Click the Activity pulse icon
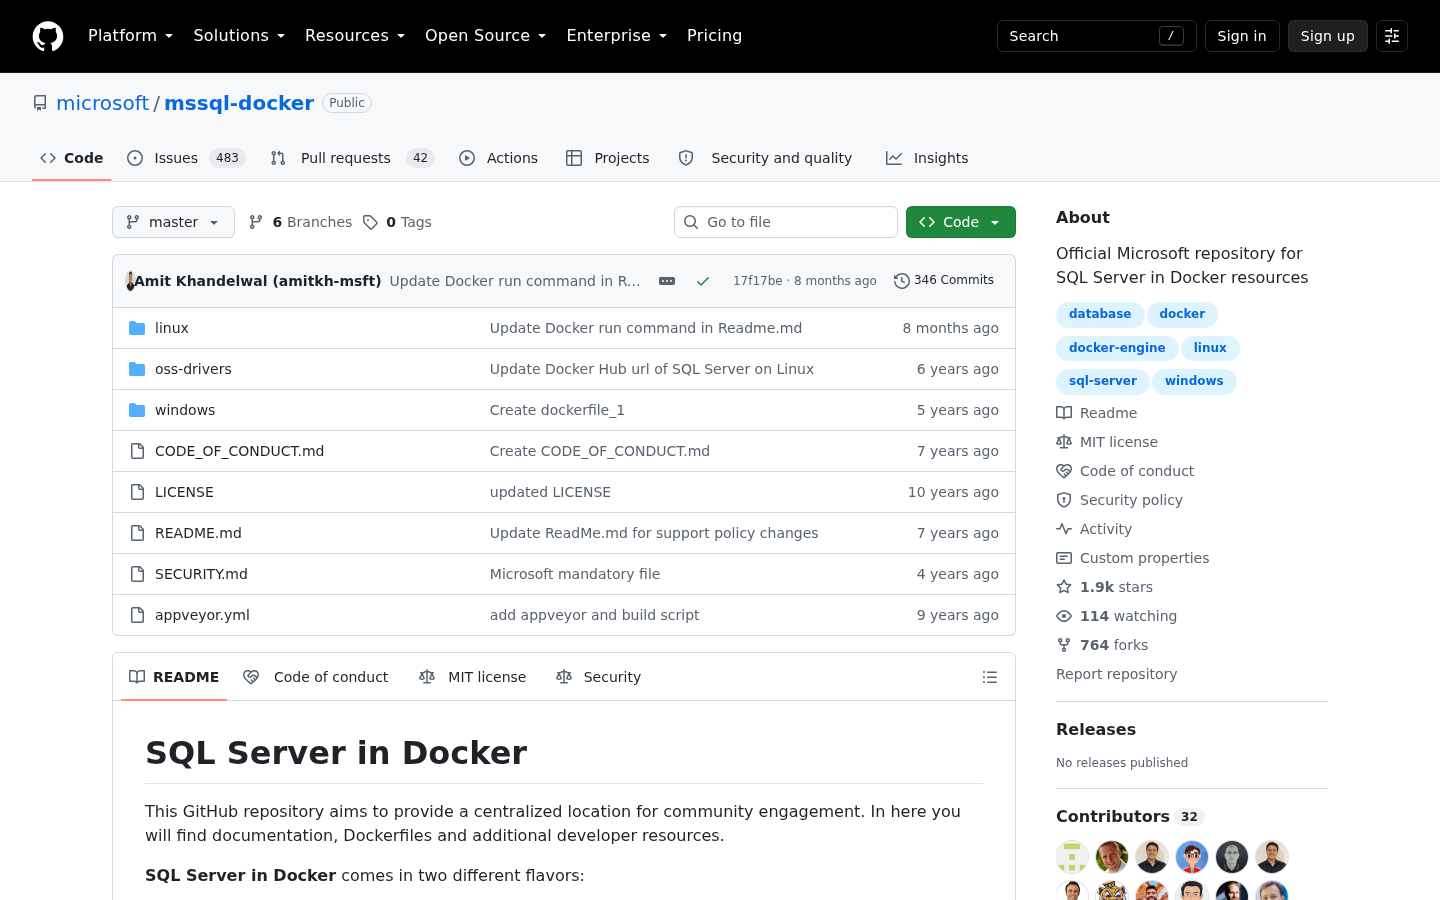 (x=1064, y=529)
